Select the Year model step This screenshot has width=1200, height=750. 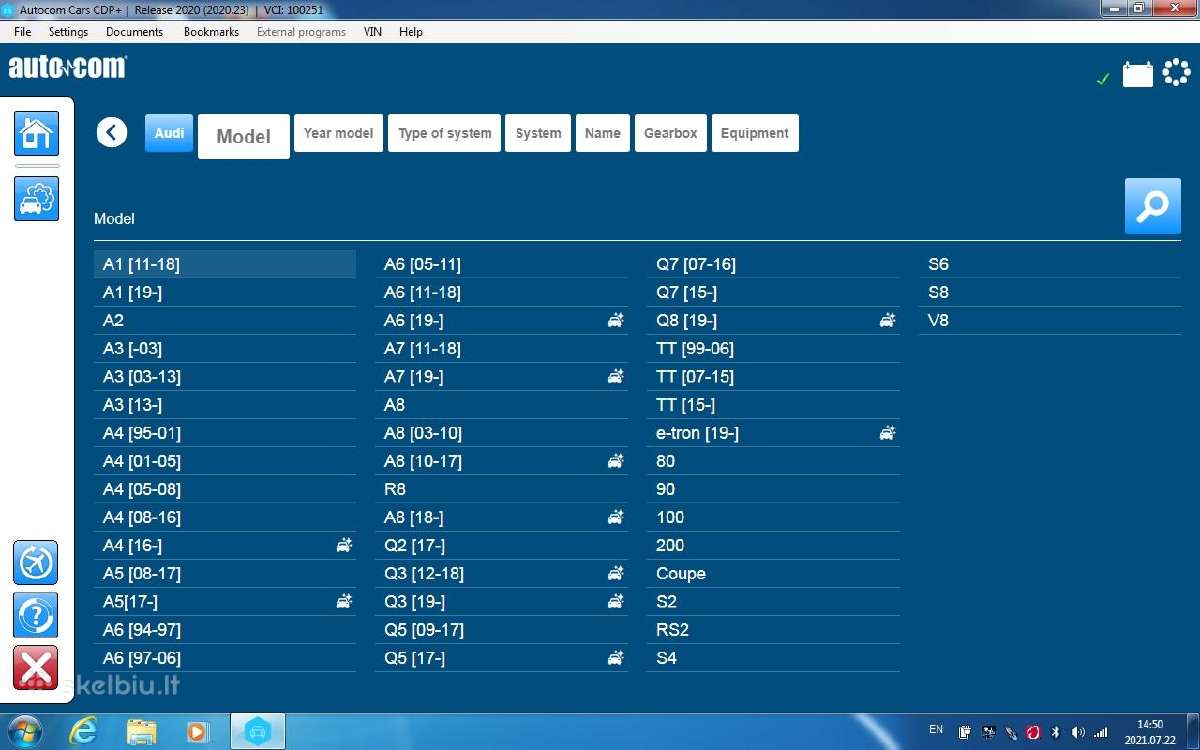pyautogui.click(x=338, y=133)
